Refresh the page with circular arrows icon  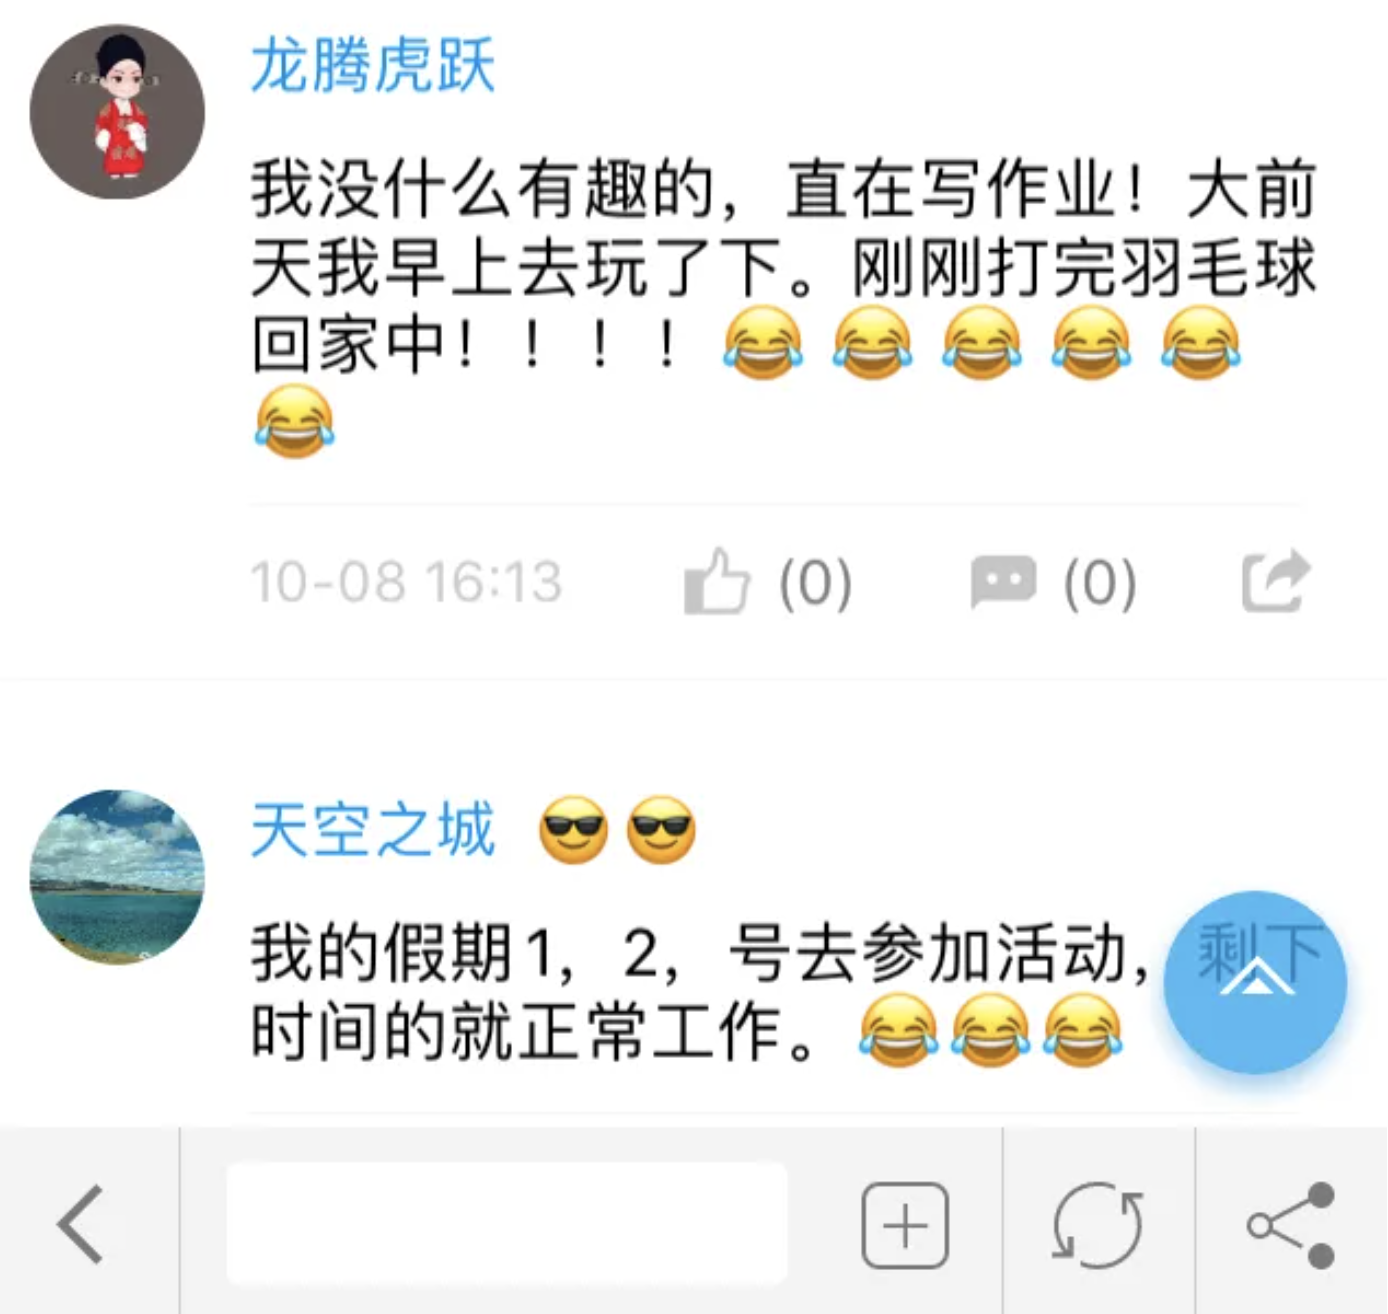1098,1225
